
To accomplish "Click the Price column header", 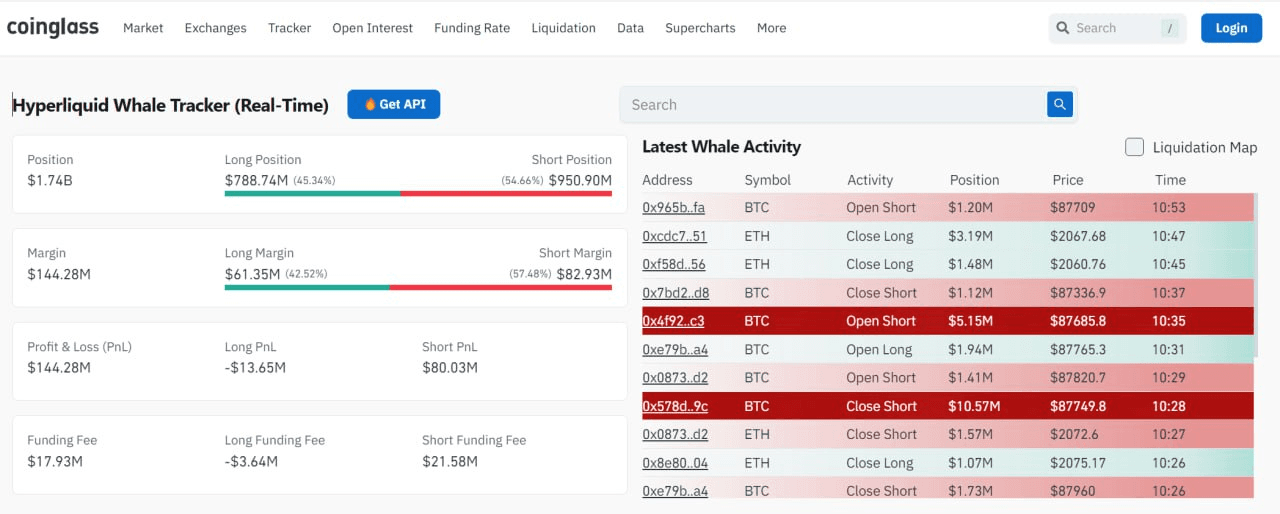I will tap(1067, 180).
